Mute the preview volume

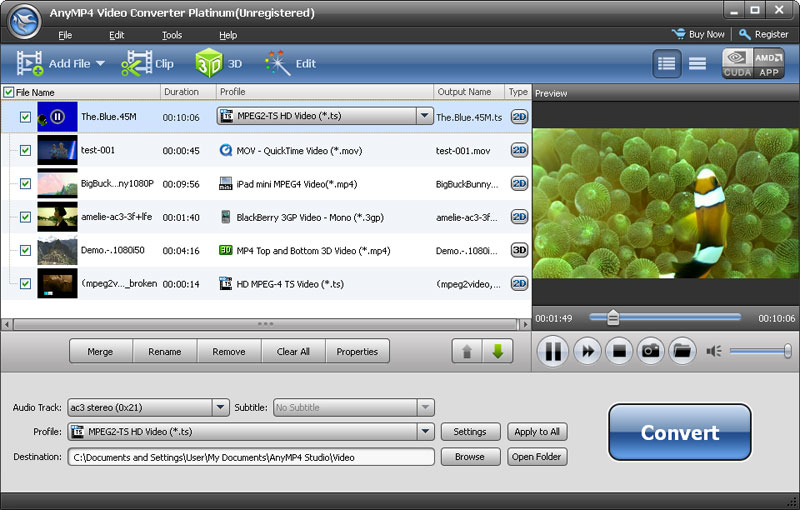[x=713, y=351]
